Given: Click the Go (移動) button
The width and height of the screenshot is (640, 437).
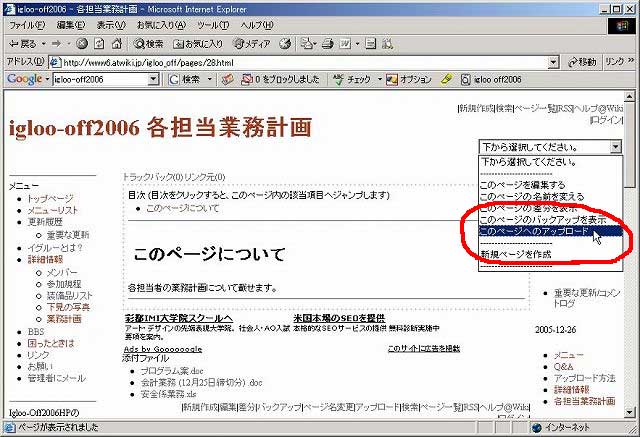Looking at the screenshot, I should 582,62.
